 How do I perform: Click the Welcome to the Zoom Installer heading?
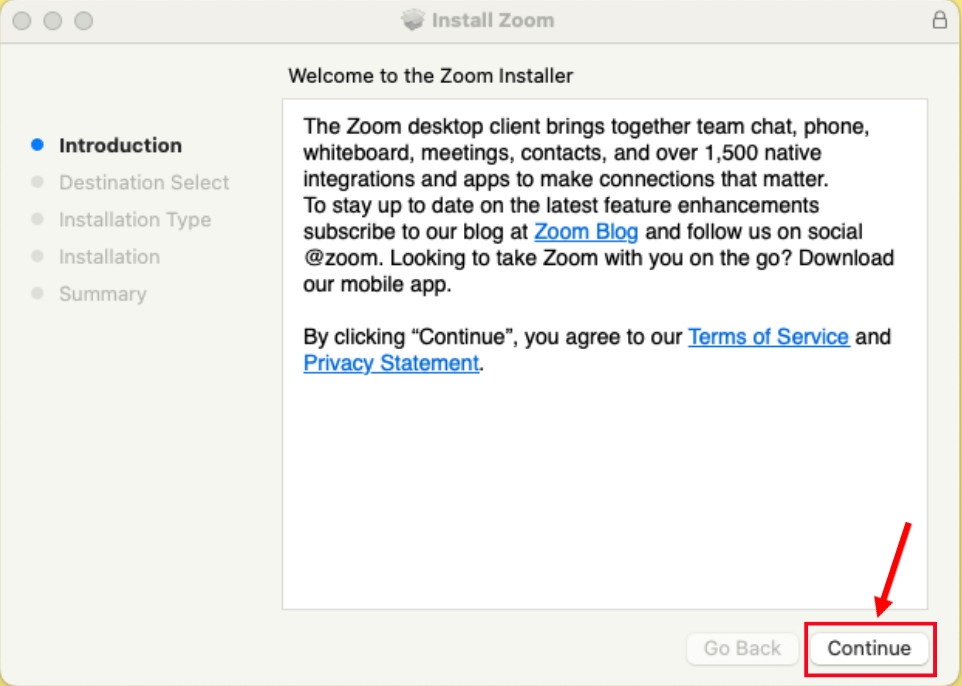[430, 76]
